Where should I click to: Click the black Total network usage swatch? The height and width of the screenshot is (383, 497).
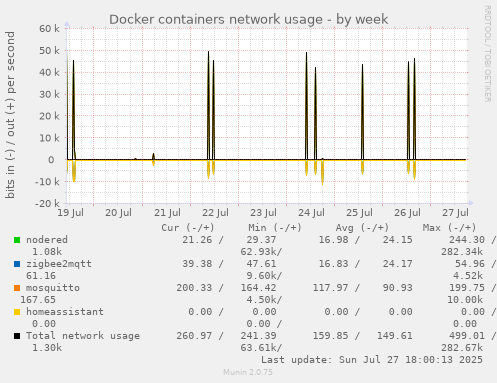point(17,336)
